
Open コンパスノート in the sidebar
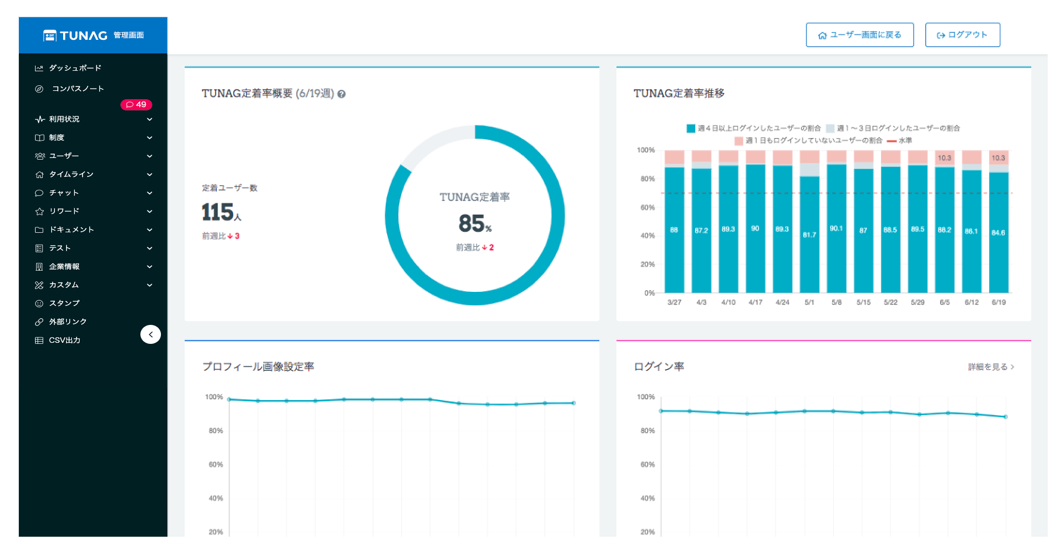click(78, 89)
